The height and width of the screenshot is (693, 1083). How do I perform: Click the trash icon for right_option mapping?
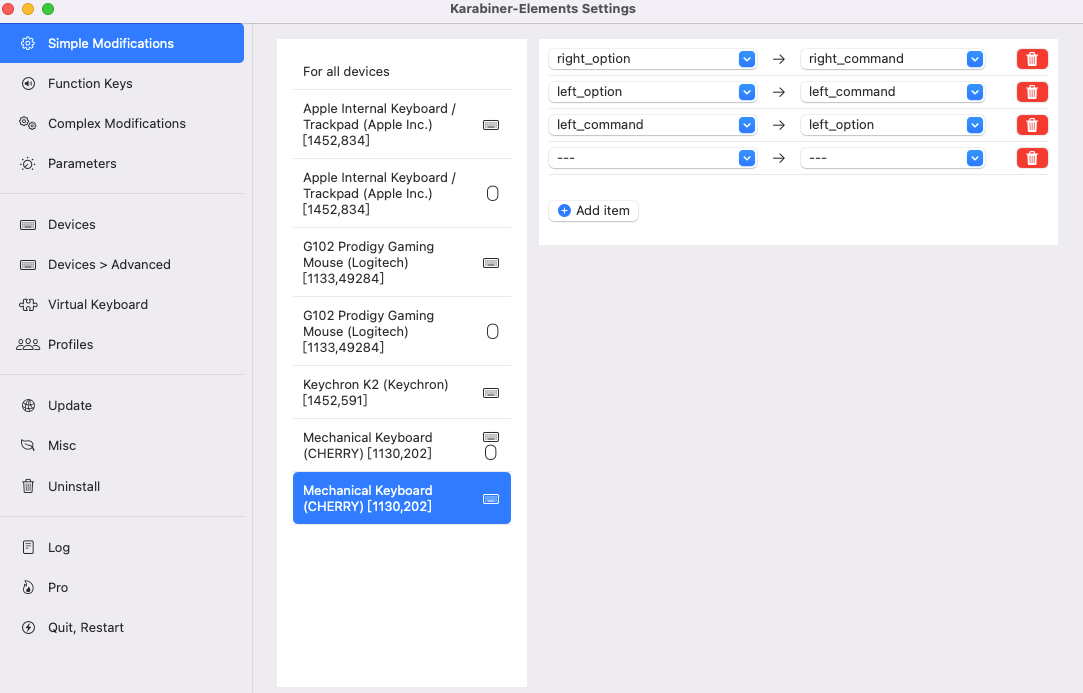coord(1032,59)
